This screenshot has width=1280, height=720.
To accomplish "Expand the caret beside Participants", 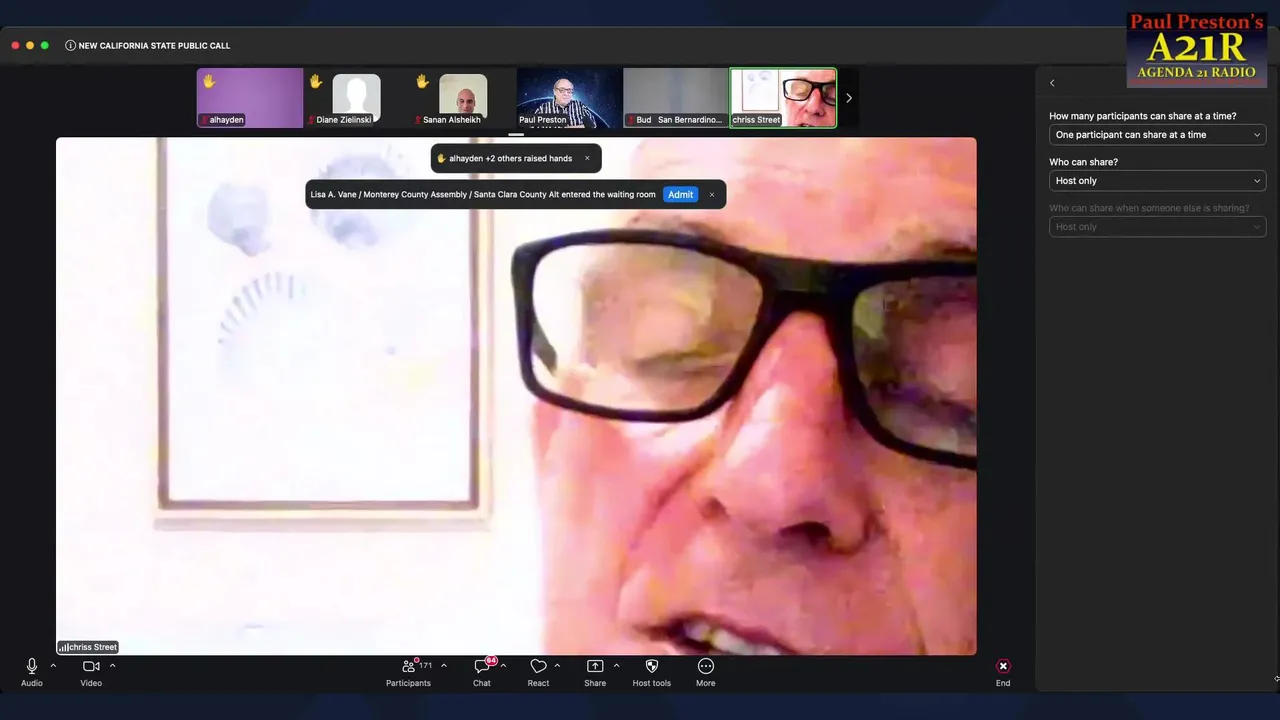I will pos(444,666).
